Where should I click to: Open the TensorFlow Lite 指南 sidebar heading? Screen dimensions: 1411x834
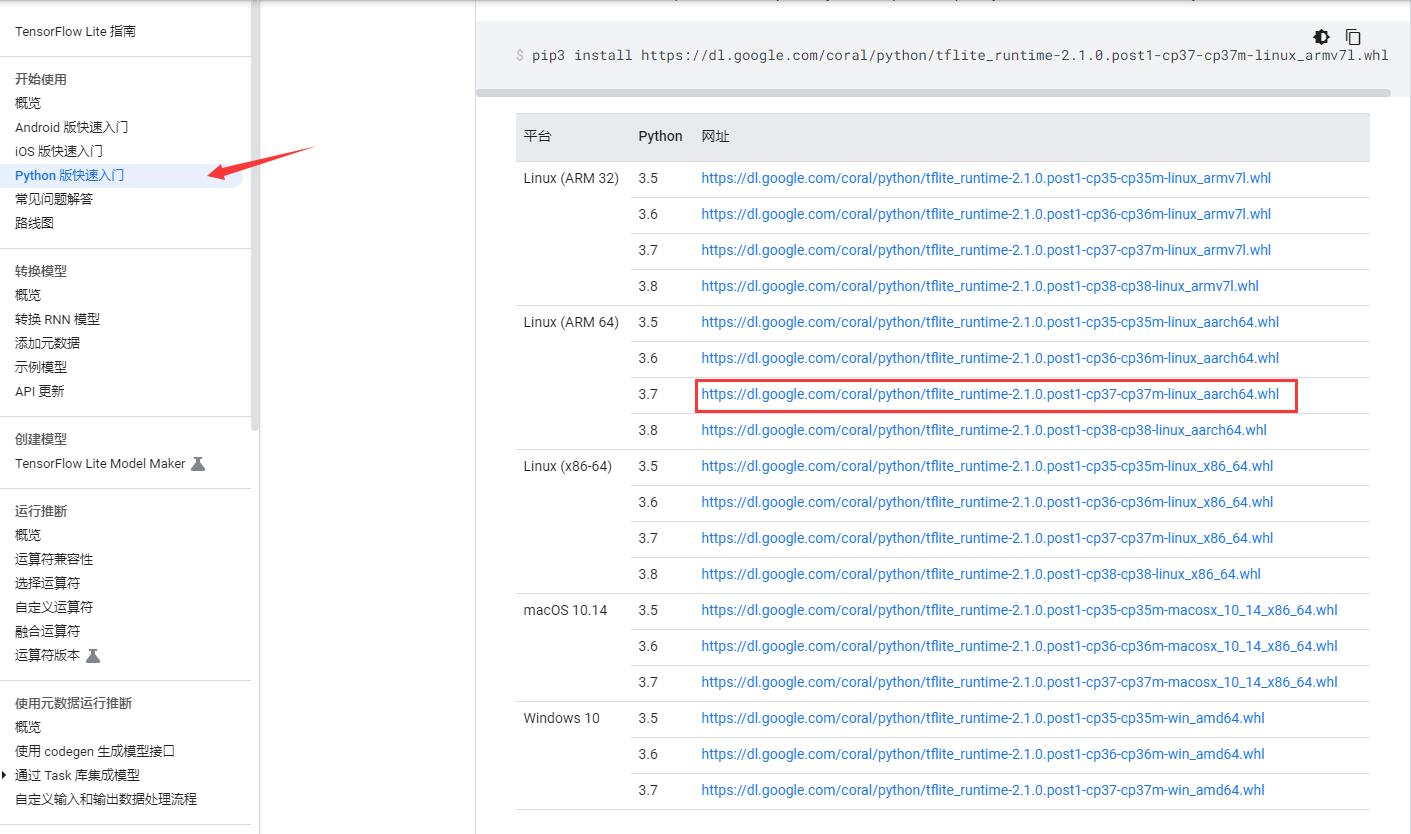pos(75,31)
